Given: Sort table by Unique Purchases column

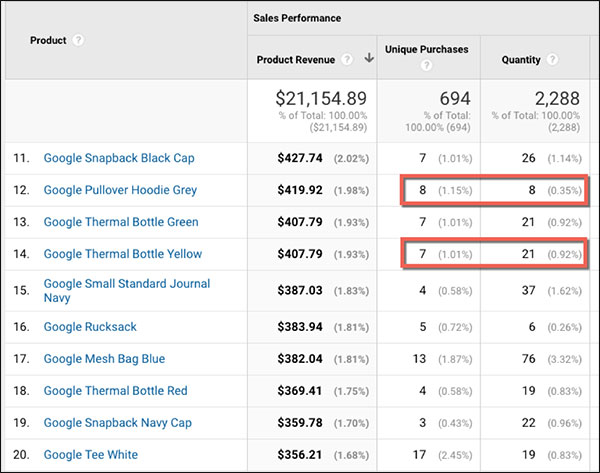Looking at the screenshot, I should click(426, 50).
